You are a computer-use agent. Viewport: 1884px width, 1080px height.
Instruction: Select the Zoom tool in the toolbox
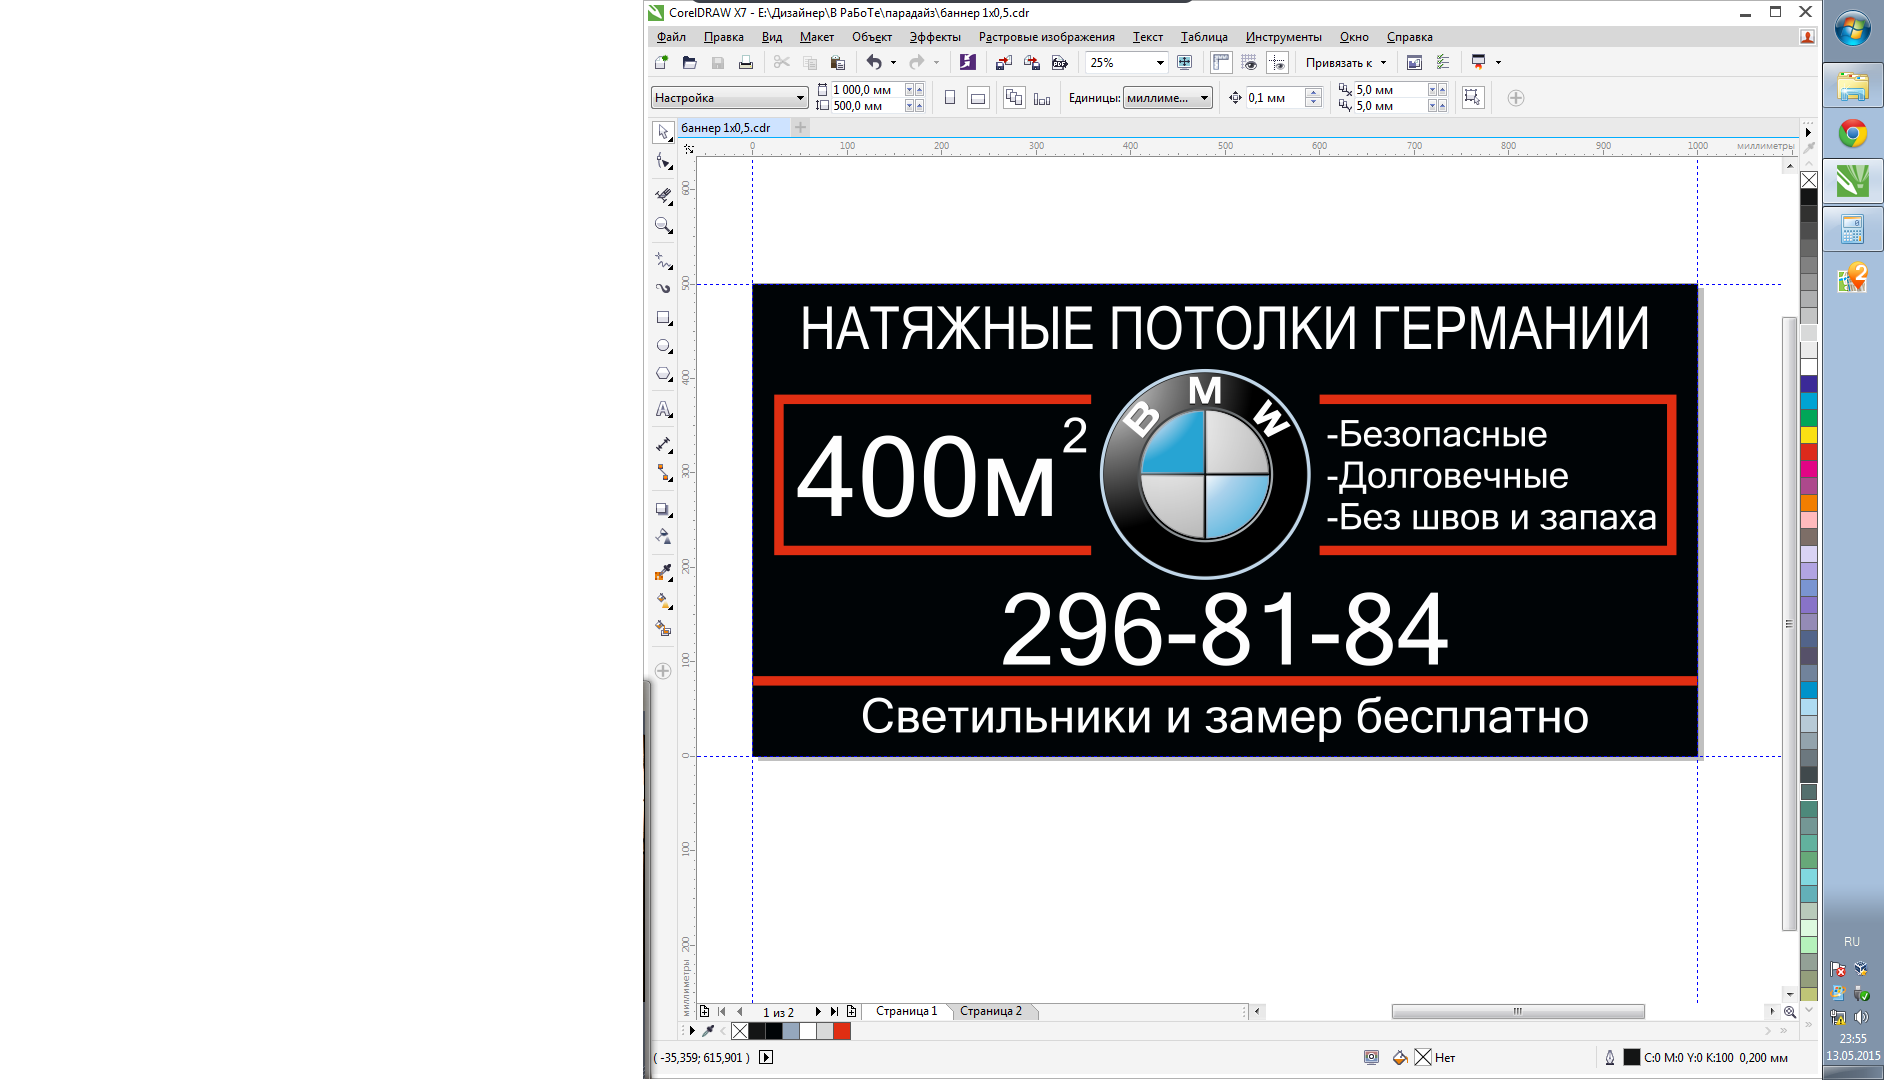point(663,226)
